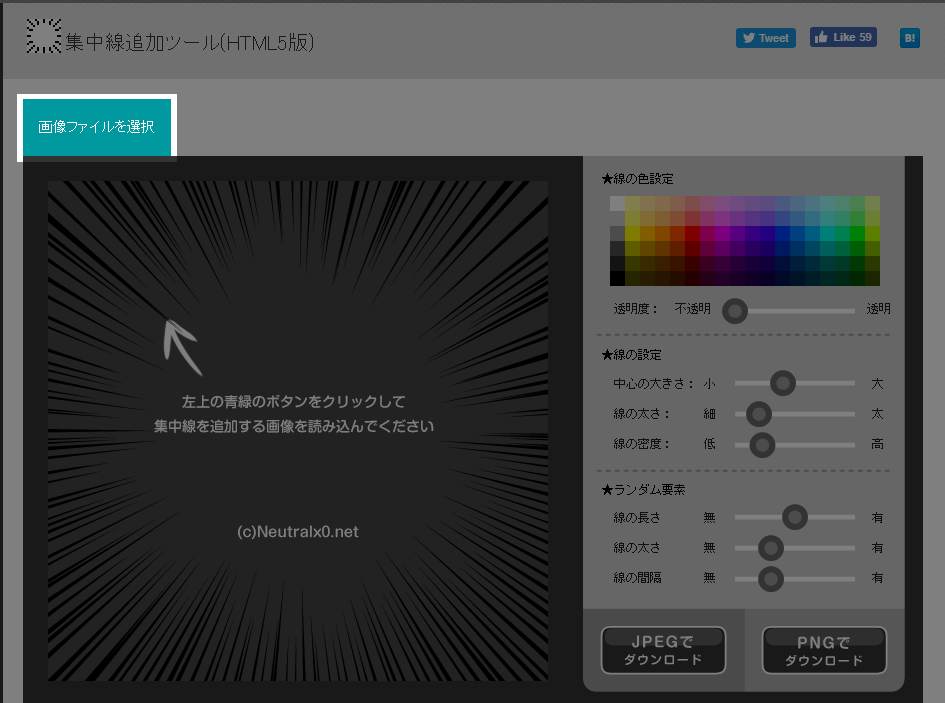
Task: Click the 線の間隔 random slider handle
Action: (x=770, y=578)
